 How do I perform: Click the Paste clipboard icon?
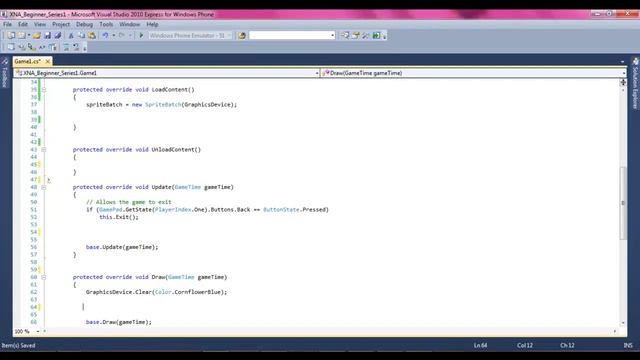pyautogui.click(x=92, y=36)
